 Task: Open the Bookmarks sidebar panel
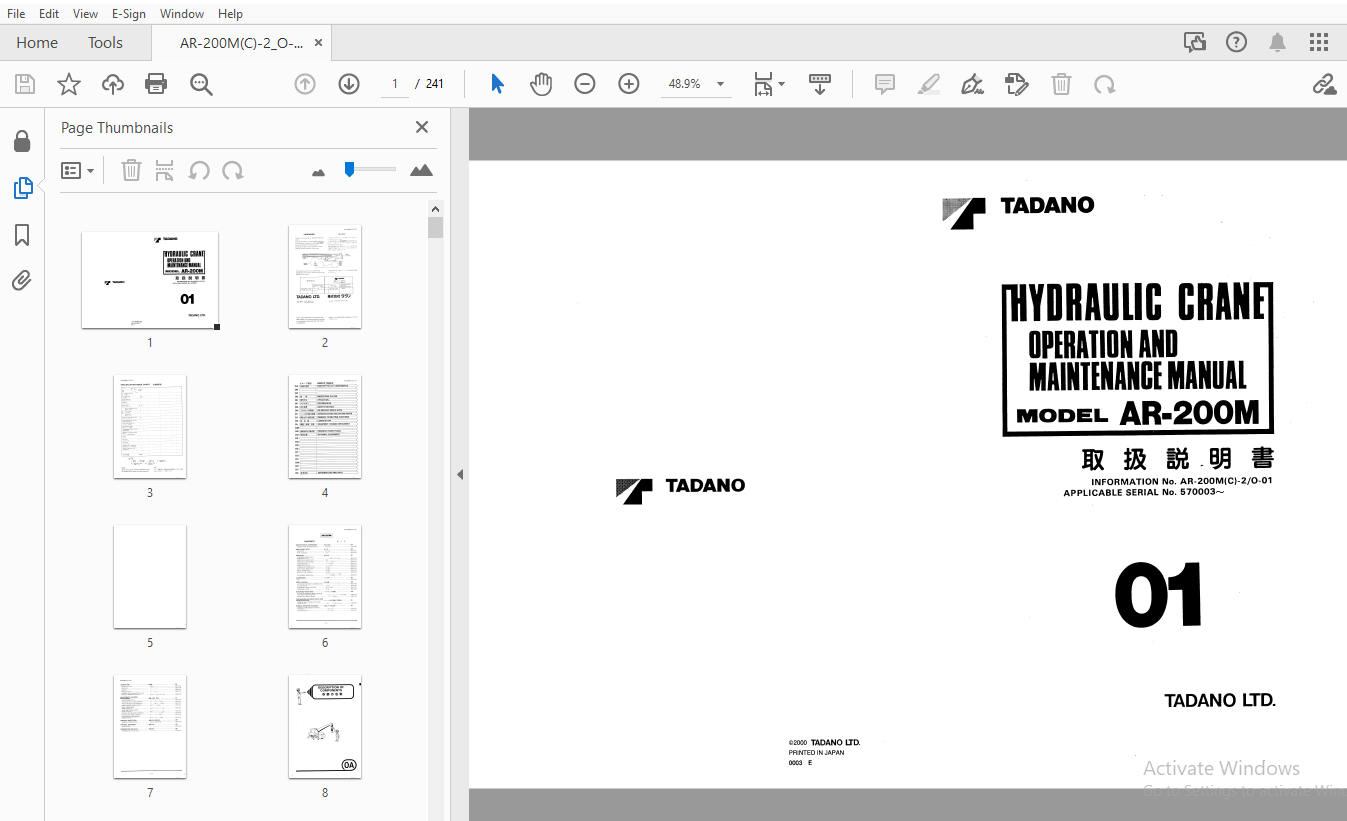22,235
